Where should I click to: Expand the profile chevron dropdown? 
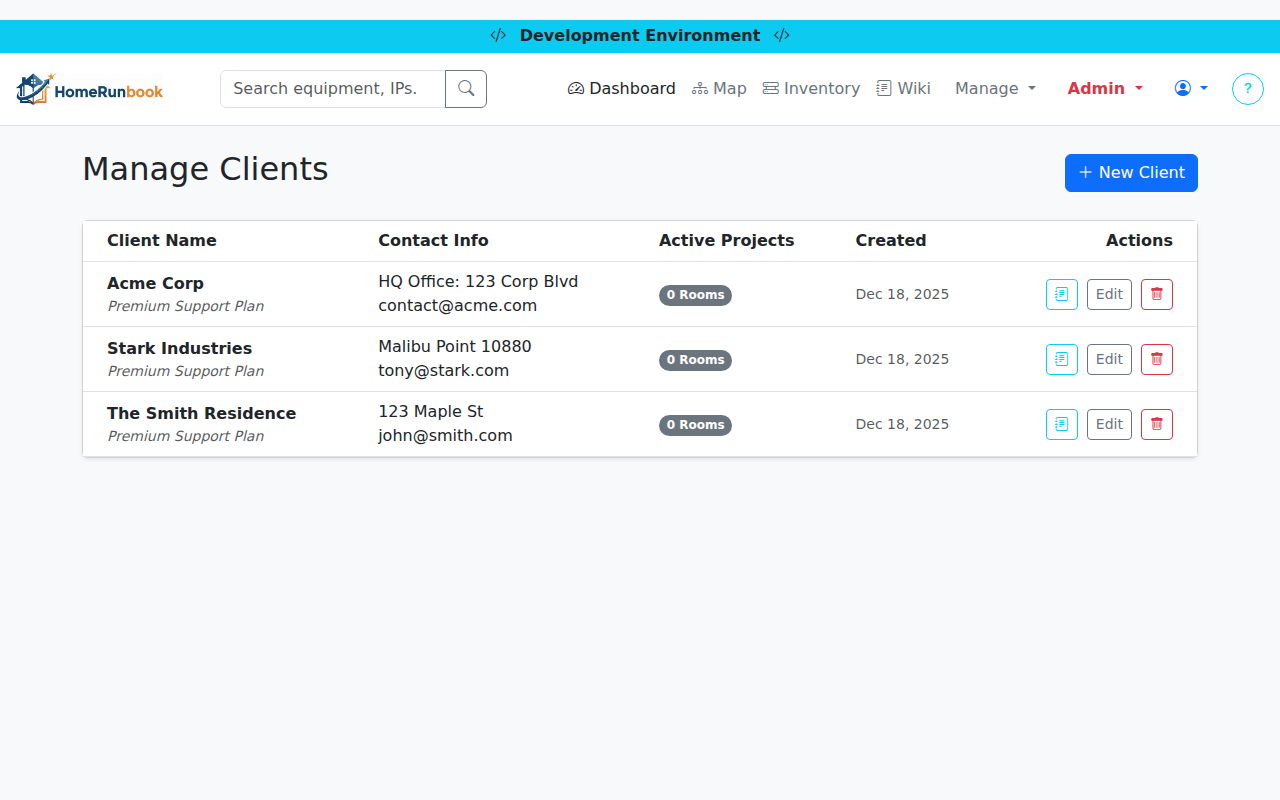(1203, 88)
